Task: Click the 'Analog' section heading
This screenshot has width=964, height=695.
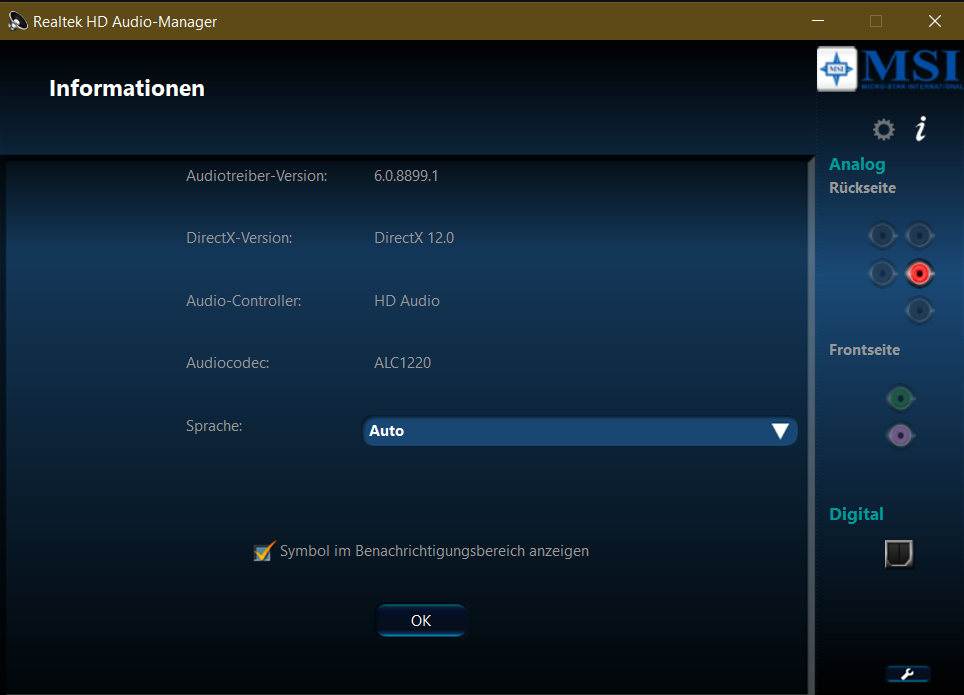Action: click(x=857, y=165)
